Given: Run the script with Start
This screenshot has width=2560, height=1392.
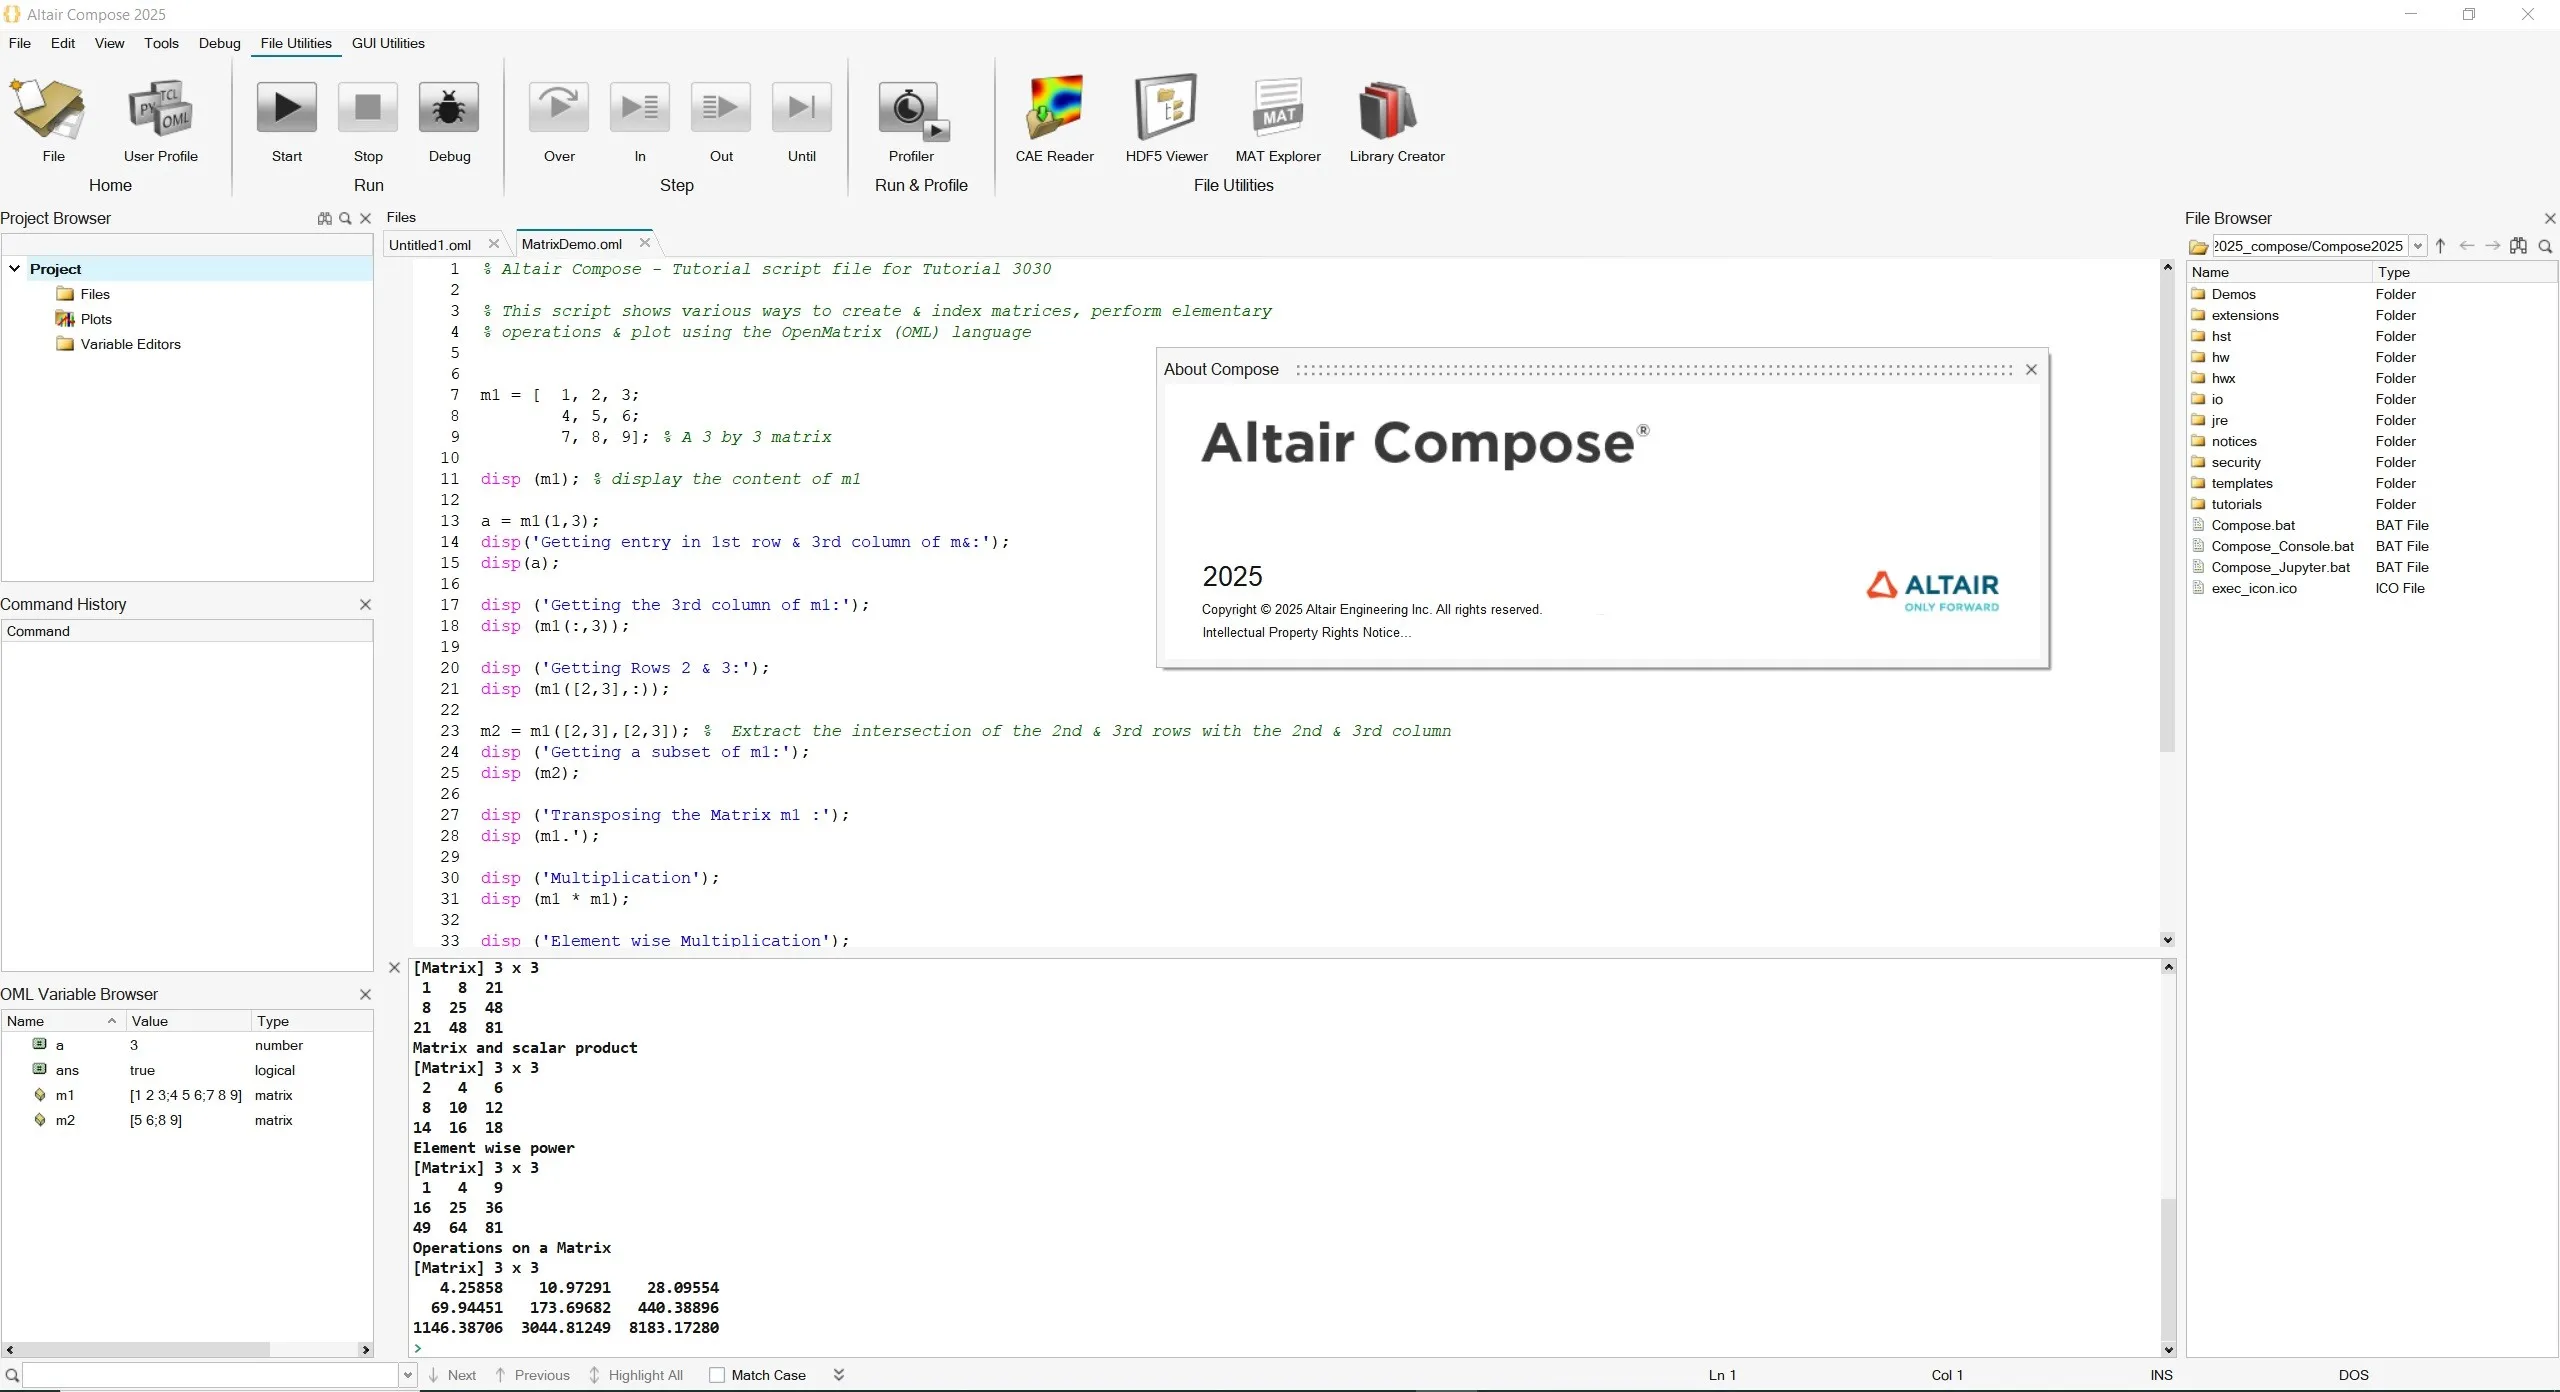Looking at the screenshot, I should click(x=287, y=108).
